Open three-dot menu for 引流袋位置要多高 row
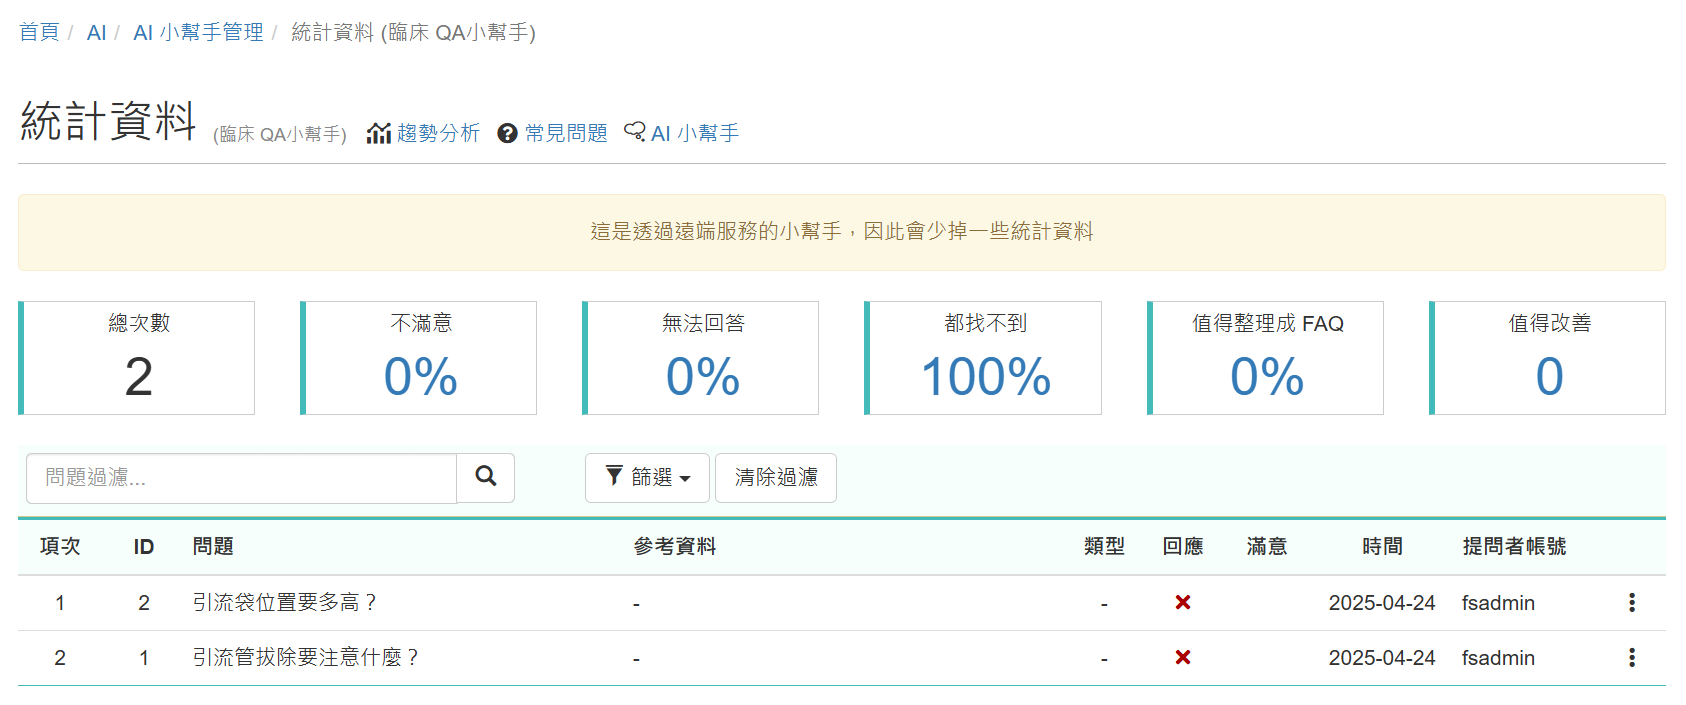This screenshot has height=705, width=1686. (1631, 602)
